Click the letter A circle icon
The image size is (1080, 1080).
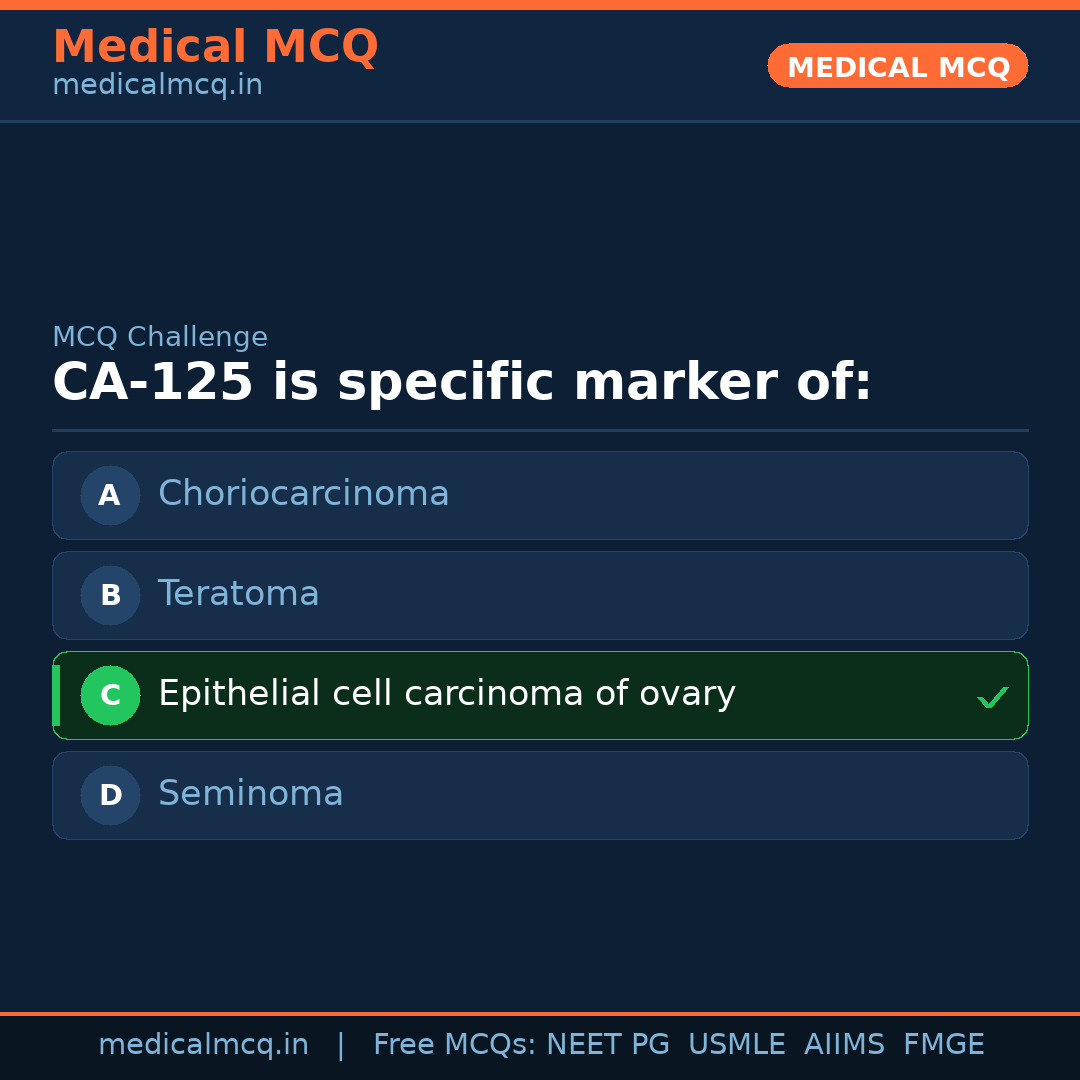pyautogui.click(x=110, y=495)
